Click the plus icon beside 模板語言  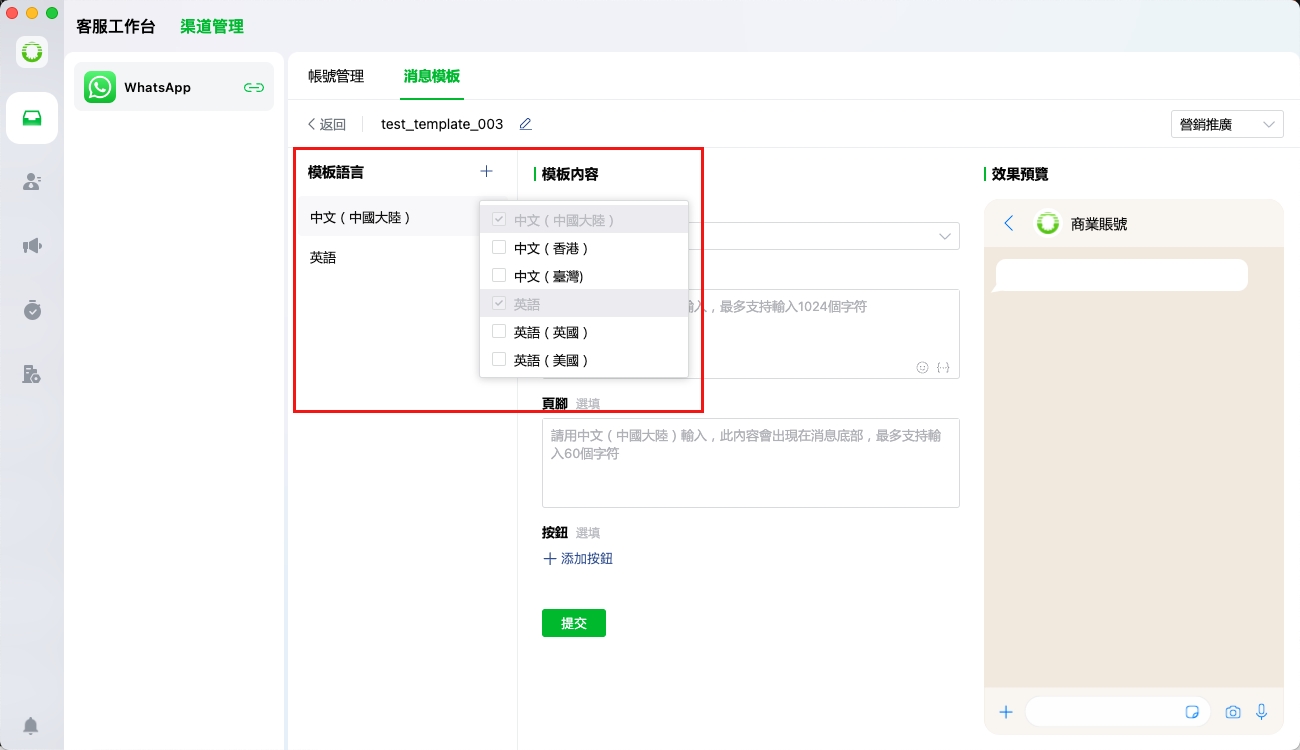pyautogui.click(x=486, y=172)
